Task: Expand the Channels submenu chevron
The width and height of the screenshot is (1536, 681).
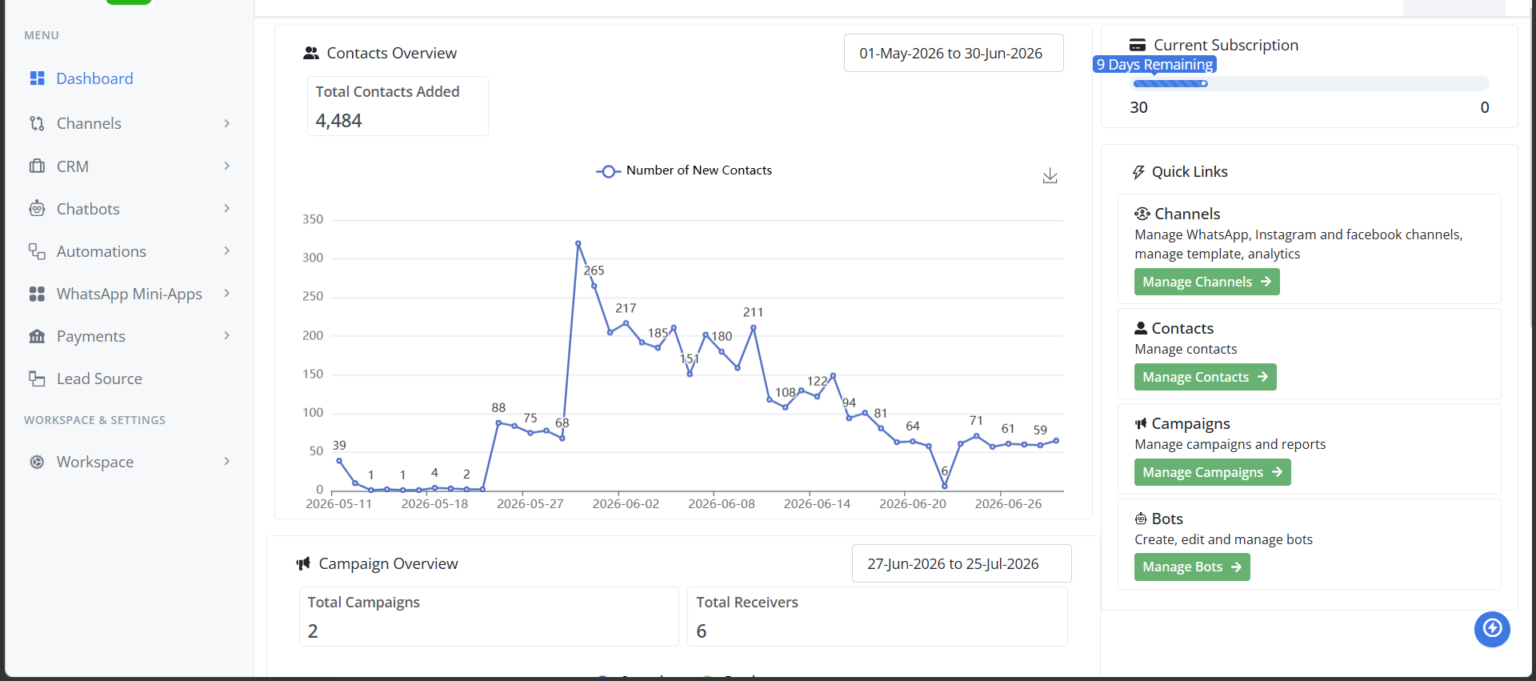Action: tap(227, 123)
